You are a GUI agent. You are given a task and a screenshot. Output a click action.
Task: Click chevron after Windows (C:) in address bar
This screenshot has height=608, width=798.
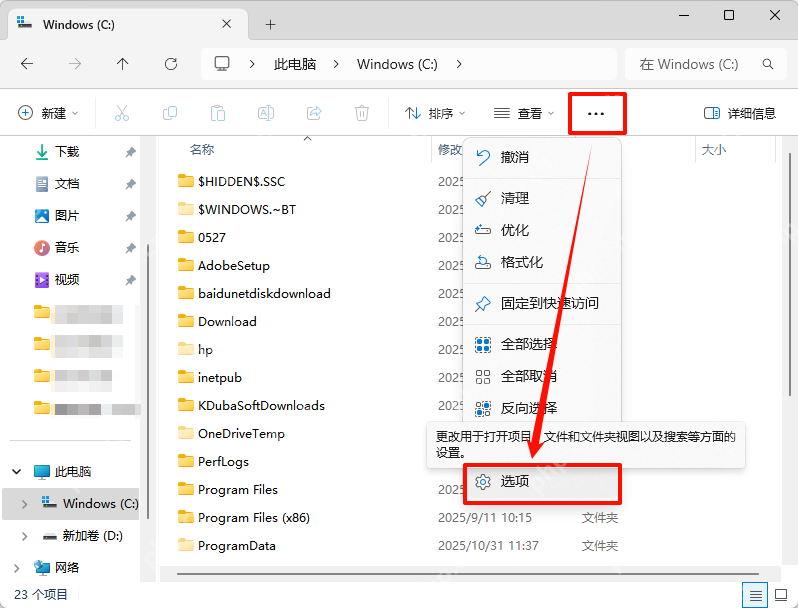[x=459, y=64]
